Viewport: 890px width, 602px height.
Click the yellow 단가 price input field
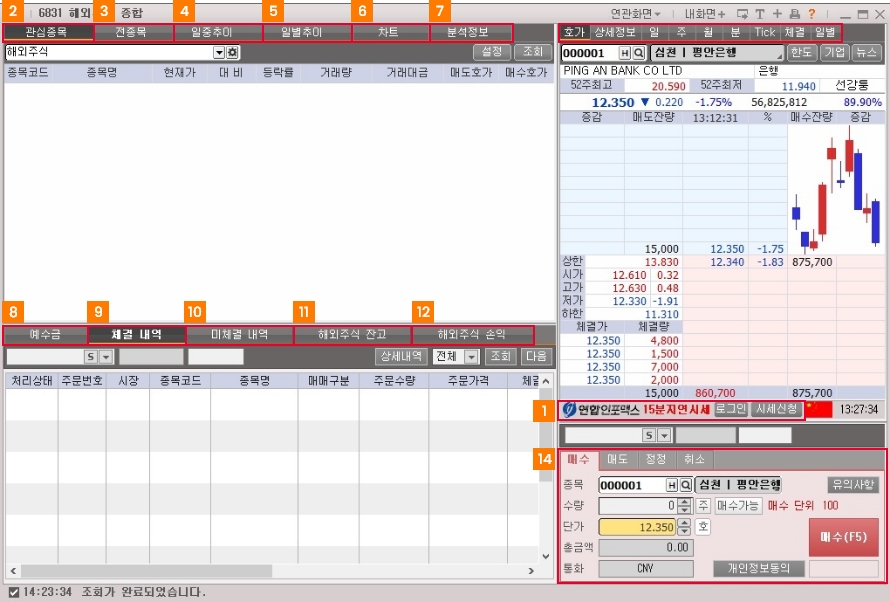tap(637, 527)
